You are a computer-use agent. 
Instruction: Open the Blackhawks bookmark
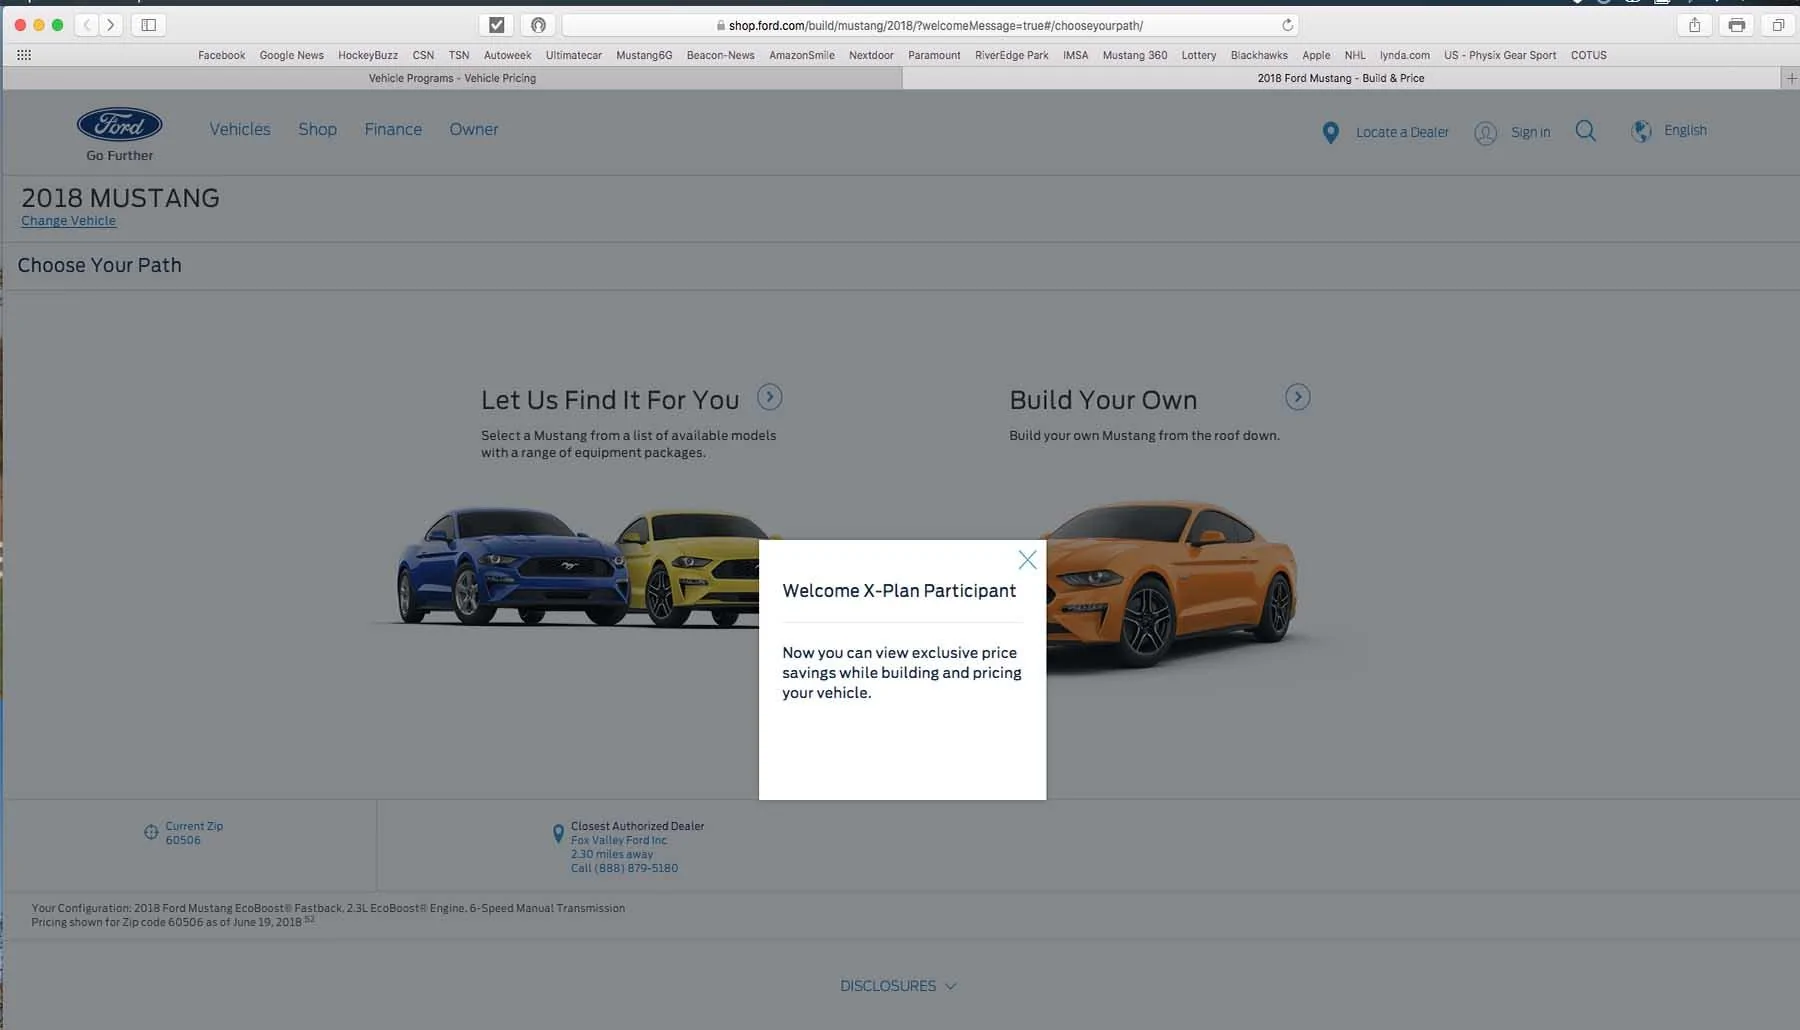coord(1259,55)
